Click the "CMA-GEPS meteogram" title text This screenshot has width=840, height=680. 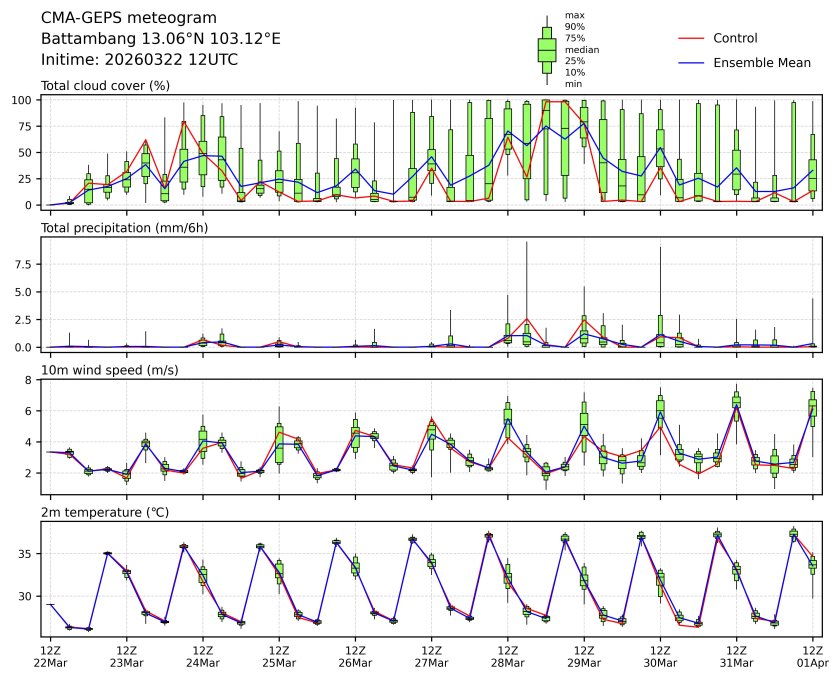pyautogui.click(x=124, y=18)
